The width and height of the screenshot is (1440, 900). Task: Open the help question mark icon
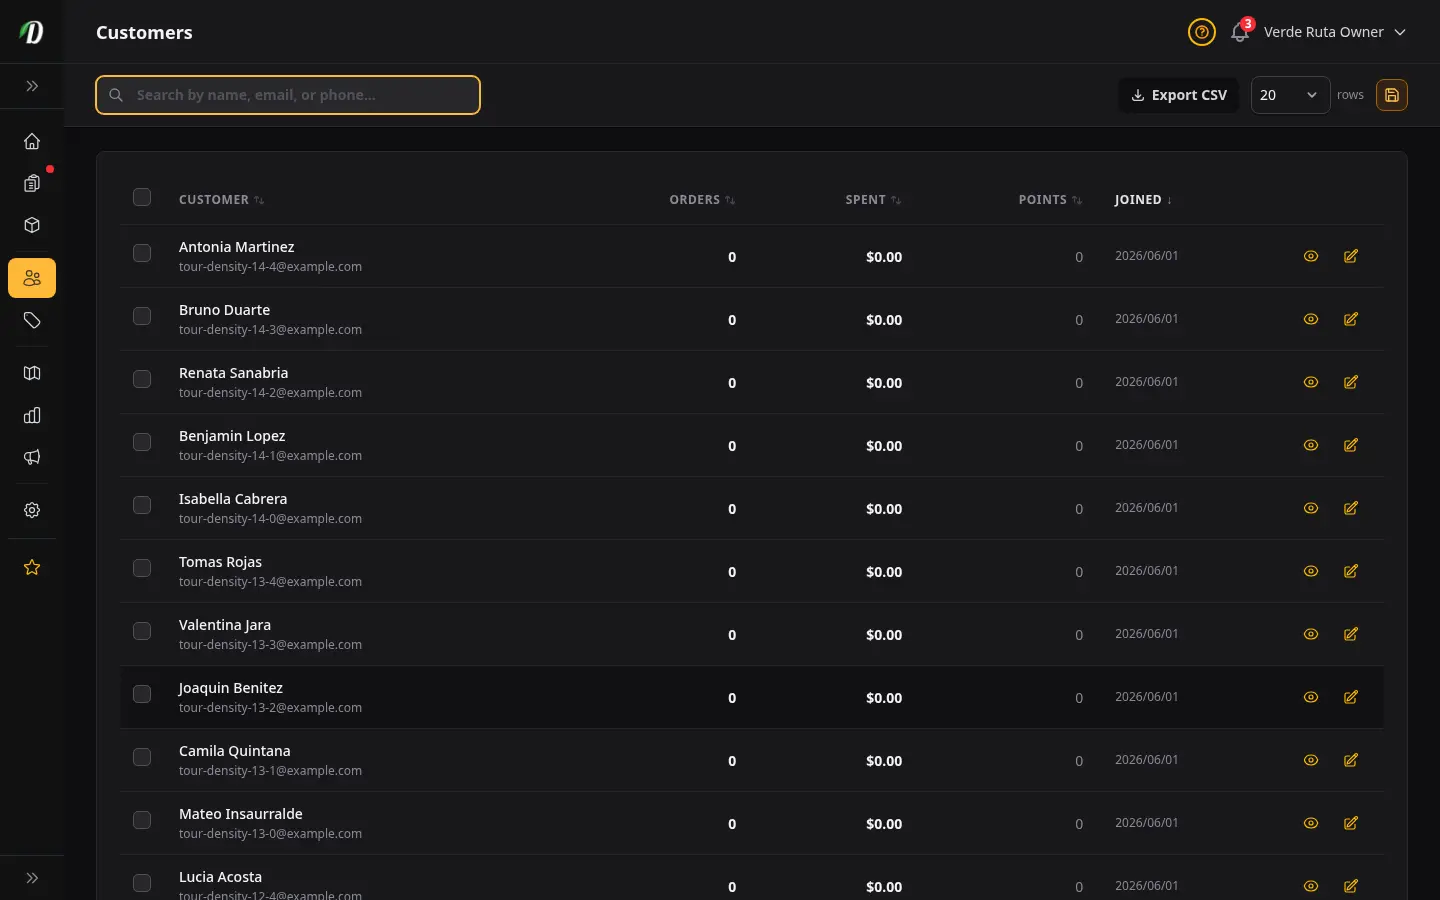[1202, 32]
